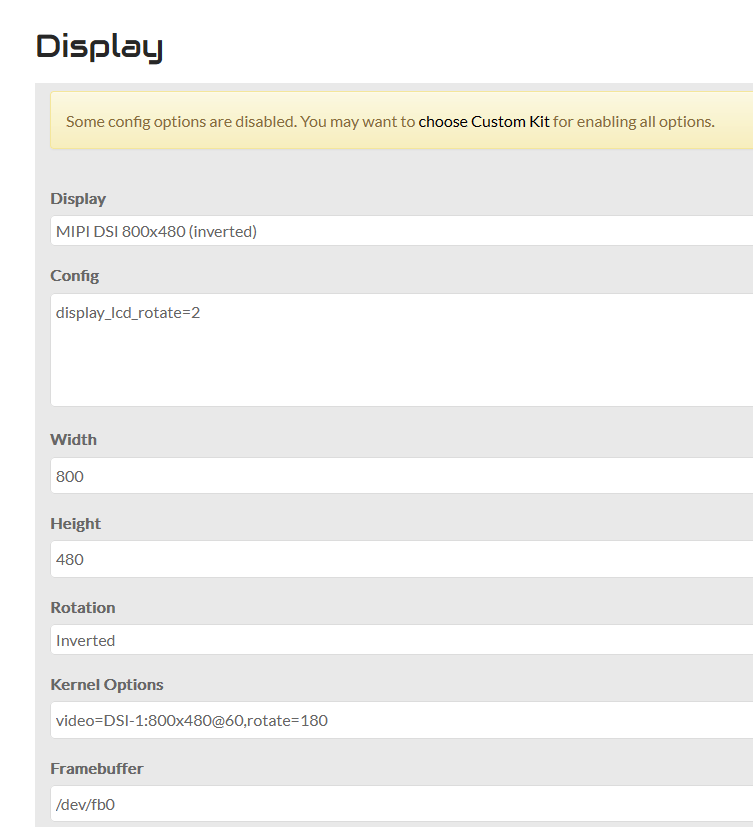Follow the 'choose Custom Kit' link
The image size is (753, 827).
484,122
